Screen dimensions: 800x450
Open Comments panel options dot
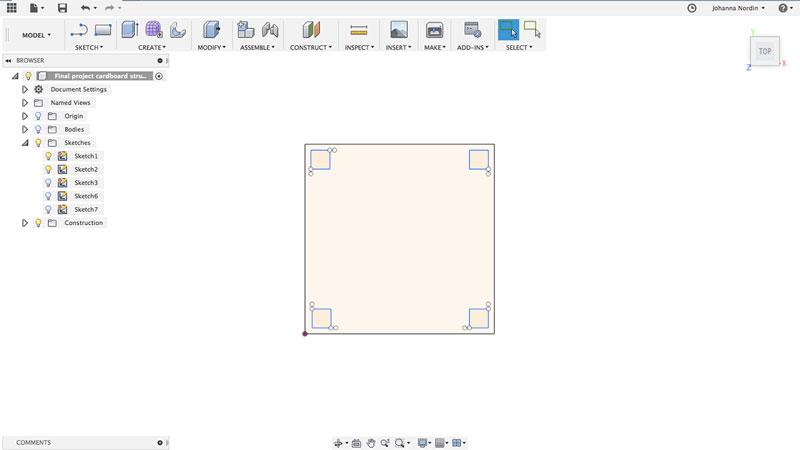[160, 442]
